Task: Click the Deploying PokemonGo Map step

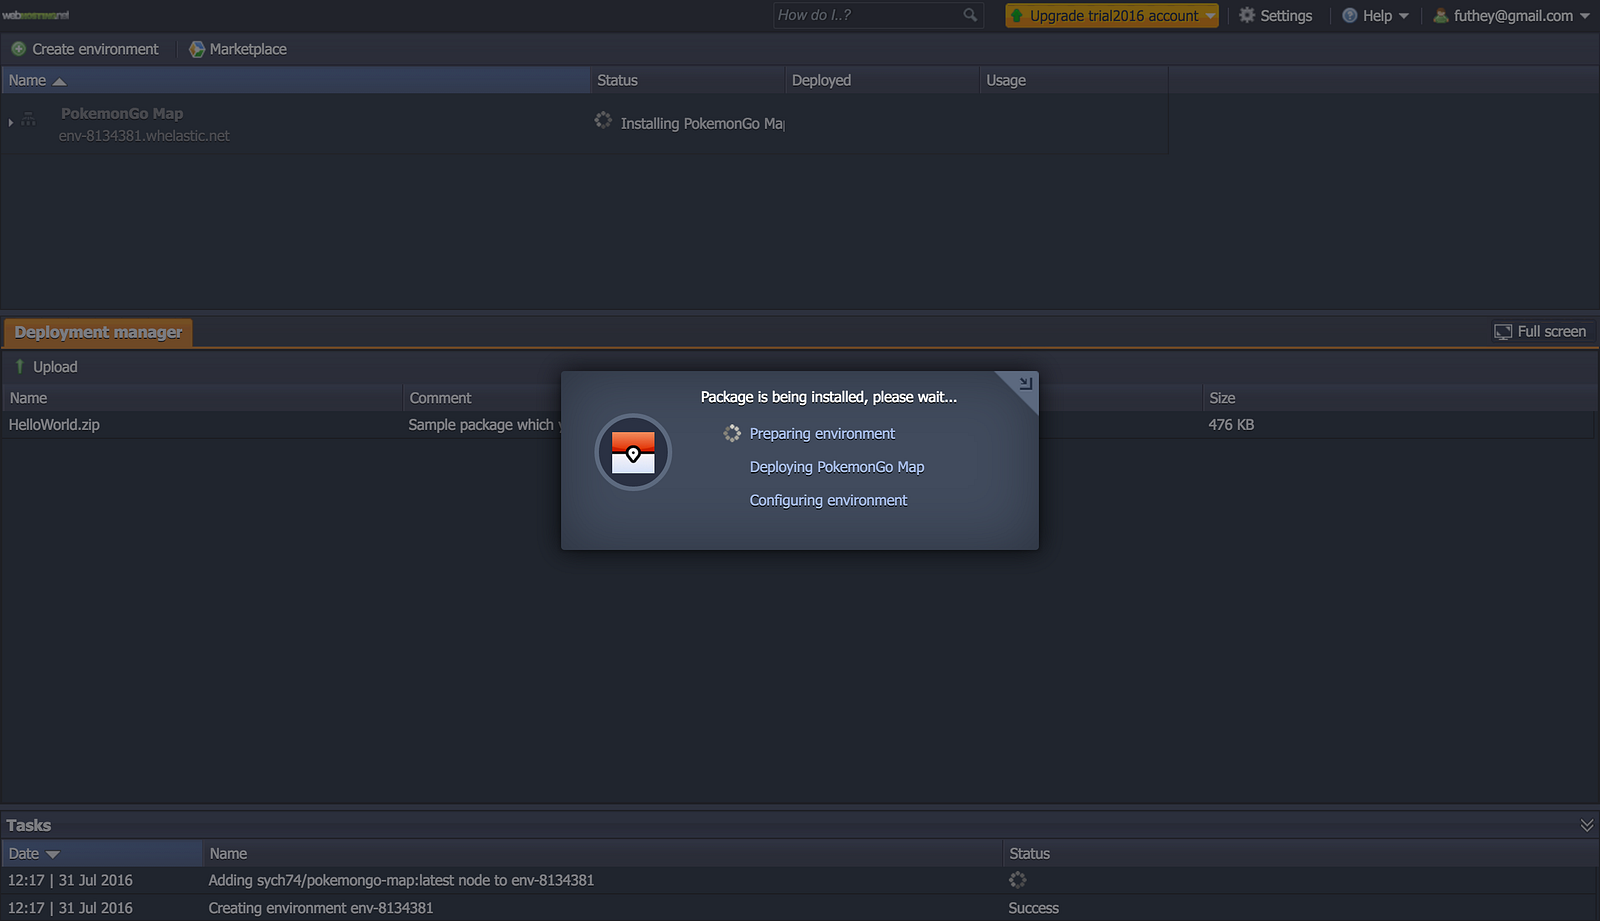Action: [837, 467]
